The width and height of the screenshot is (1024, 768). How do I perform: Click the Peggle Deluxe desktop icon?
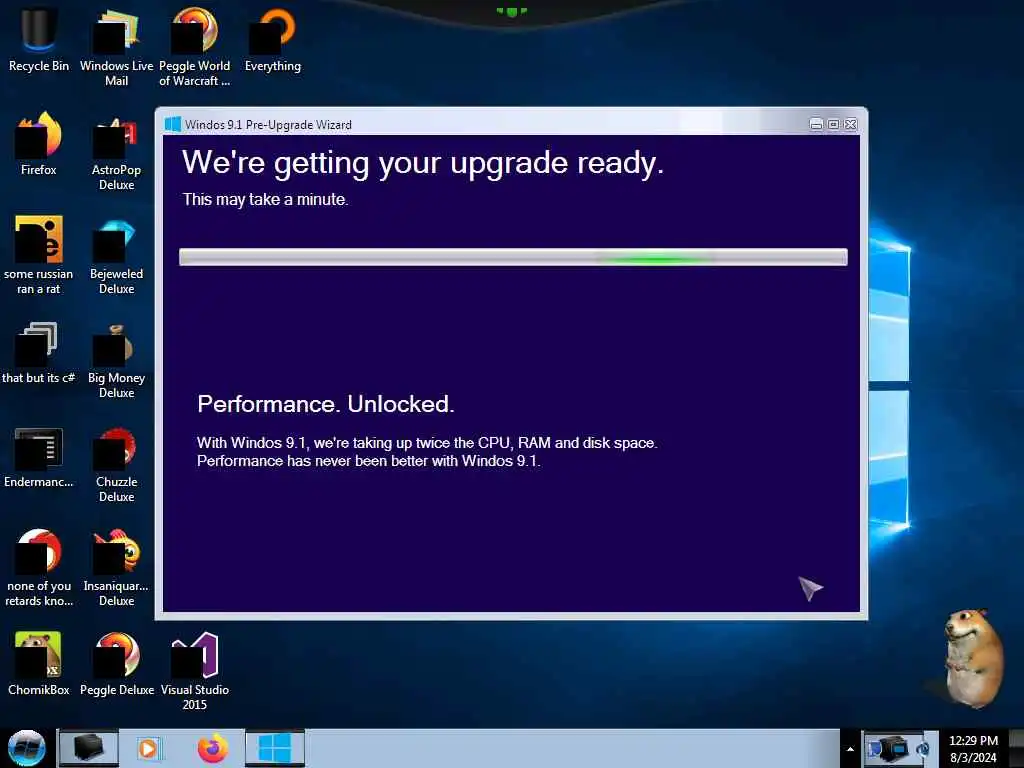click(x=117, y=664)
